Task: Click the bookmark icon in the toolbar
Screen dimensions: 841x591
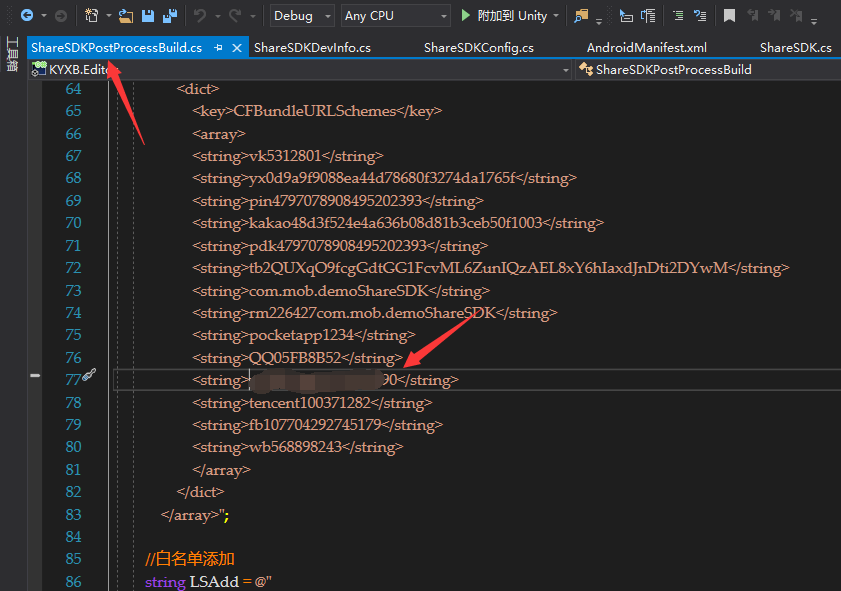Action: [x=730, y=16]
